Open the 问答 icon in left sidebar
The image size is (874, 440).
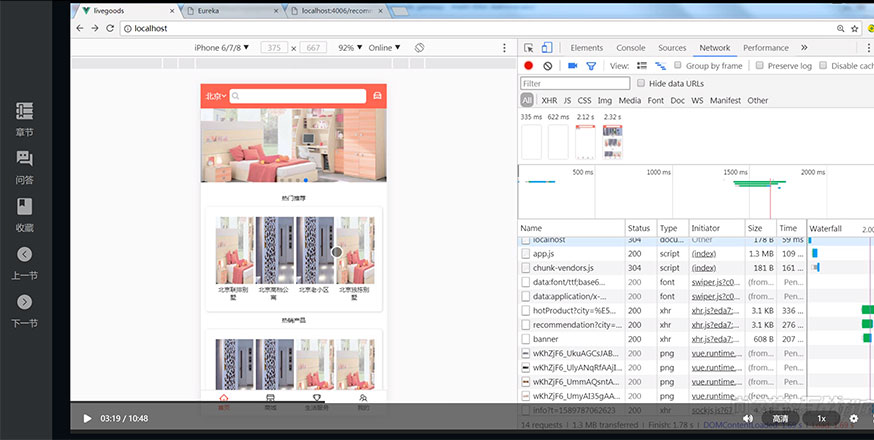(x=24, y=159)
